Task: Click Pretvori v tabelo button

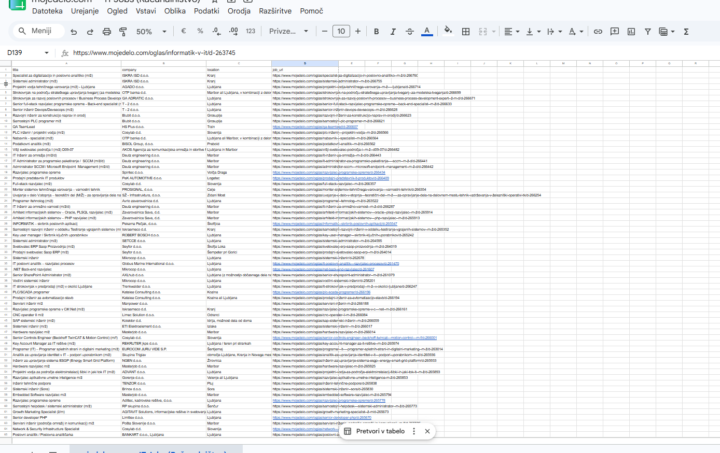Action: pos(375,431)
